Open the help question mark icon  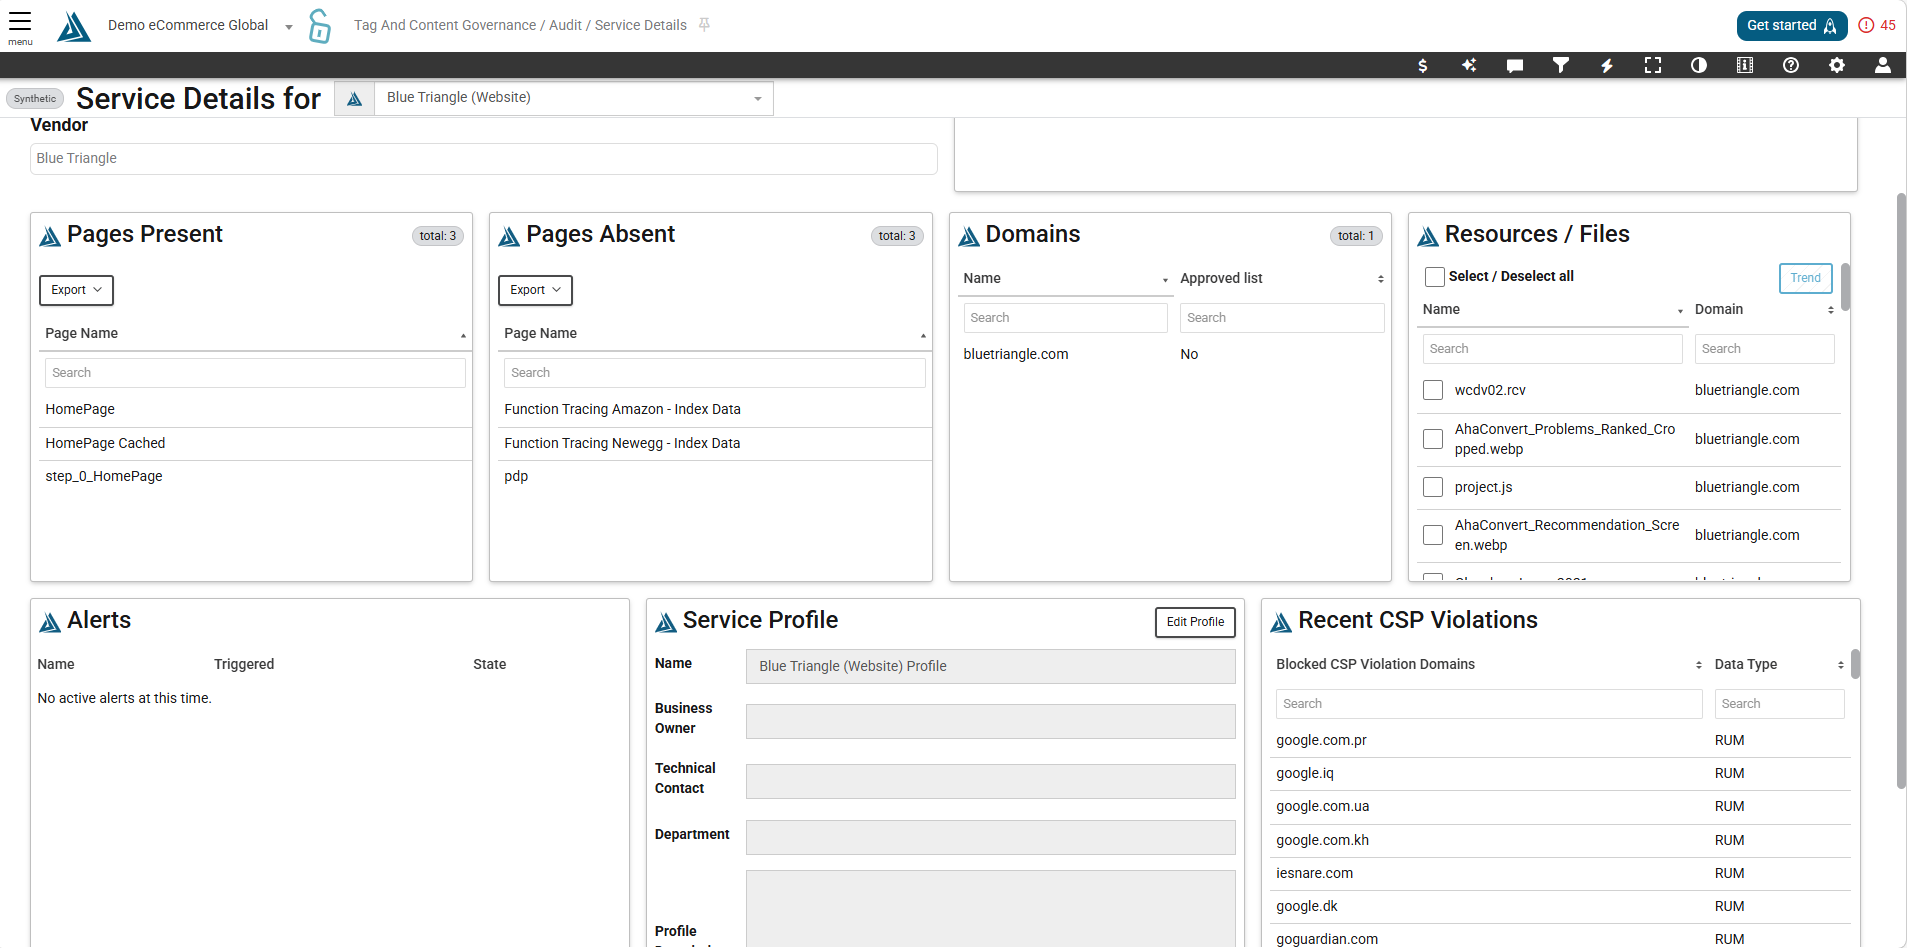pos(1791,65)
